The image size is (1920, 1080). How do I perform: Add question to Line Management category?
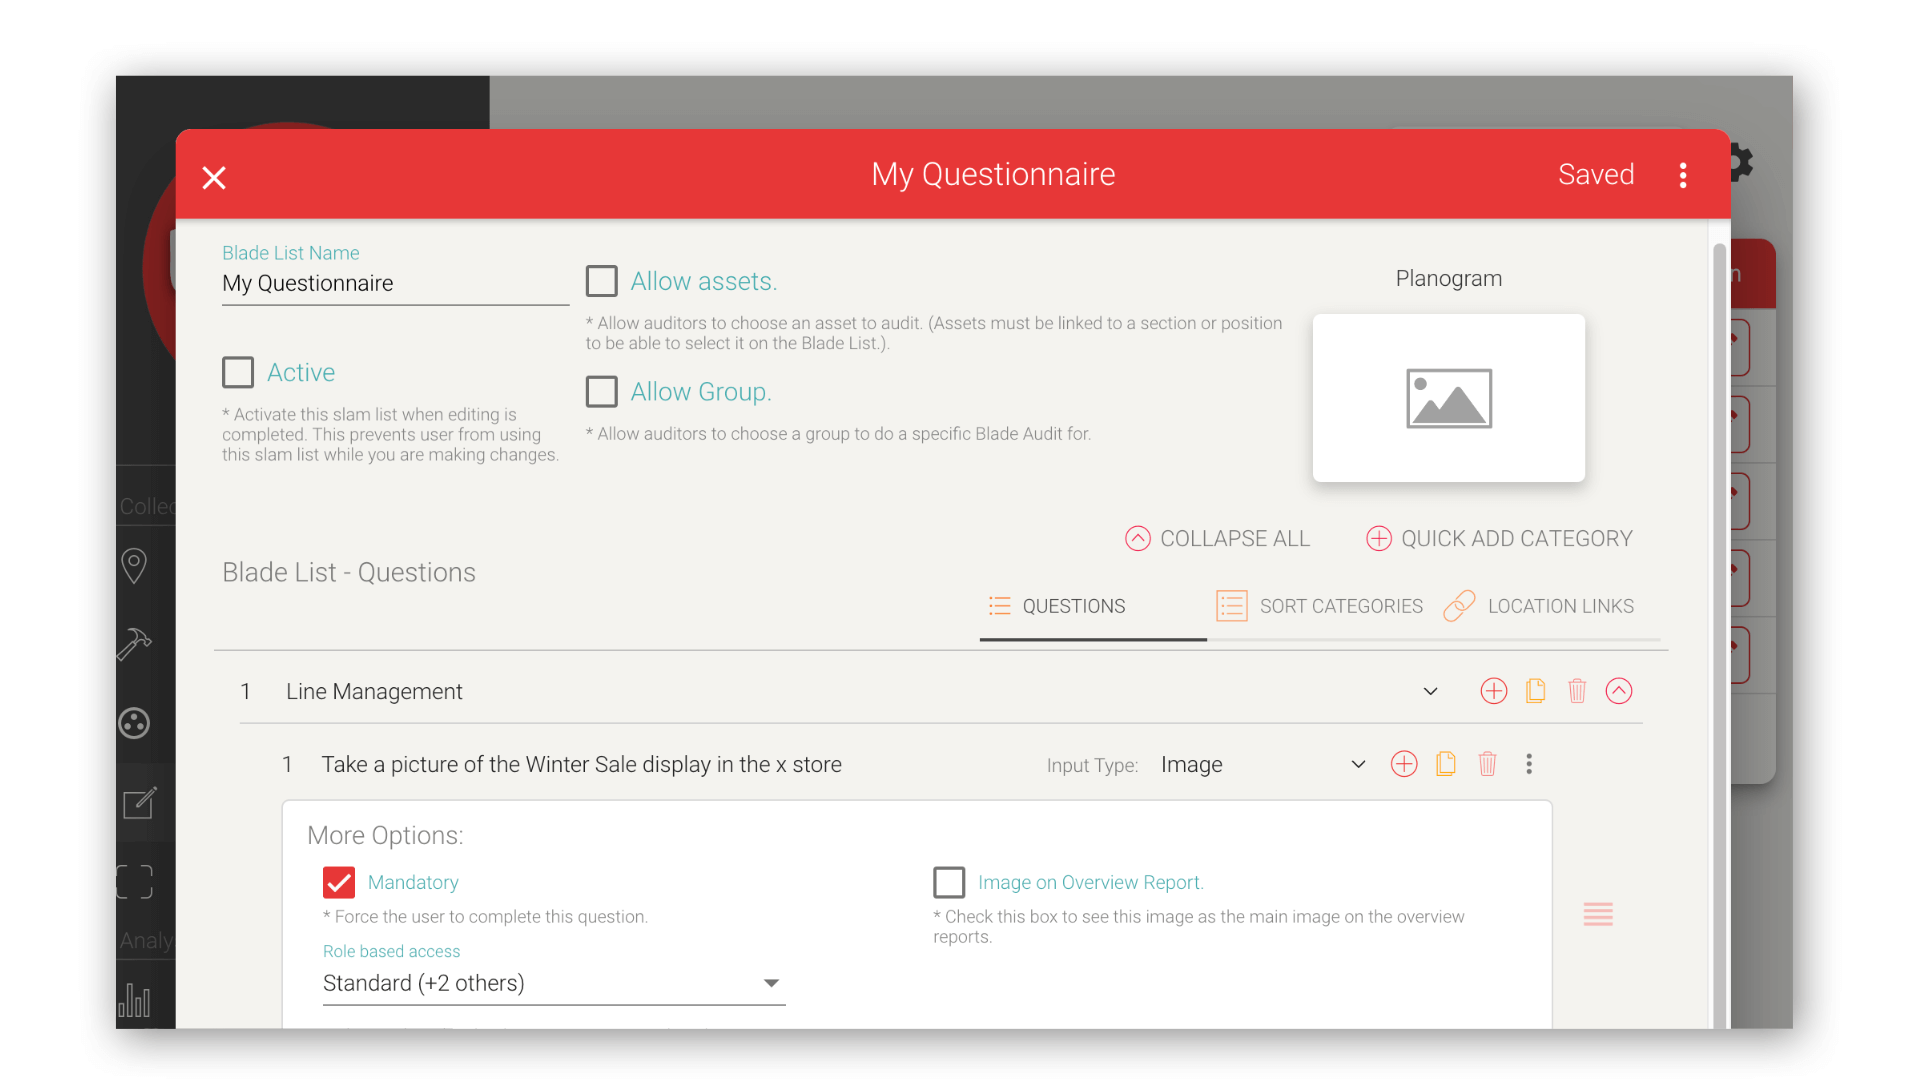click(1493, 691)
